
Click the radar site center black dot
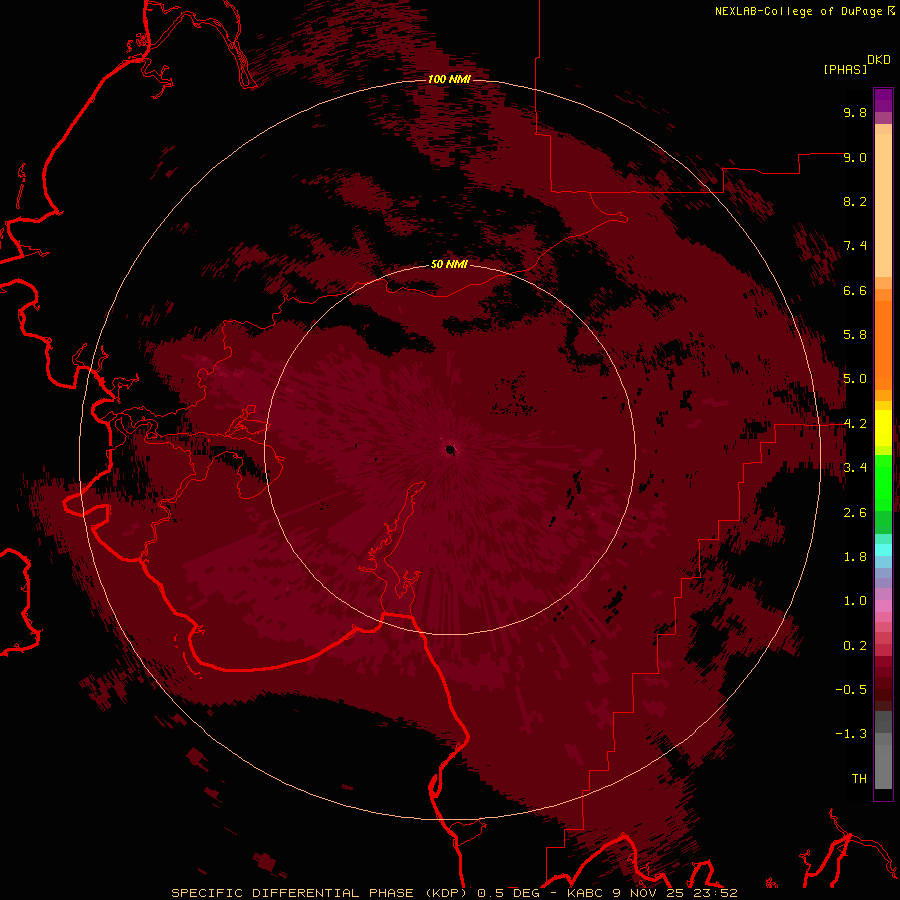tap(451, 449)
